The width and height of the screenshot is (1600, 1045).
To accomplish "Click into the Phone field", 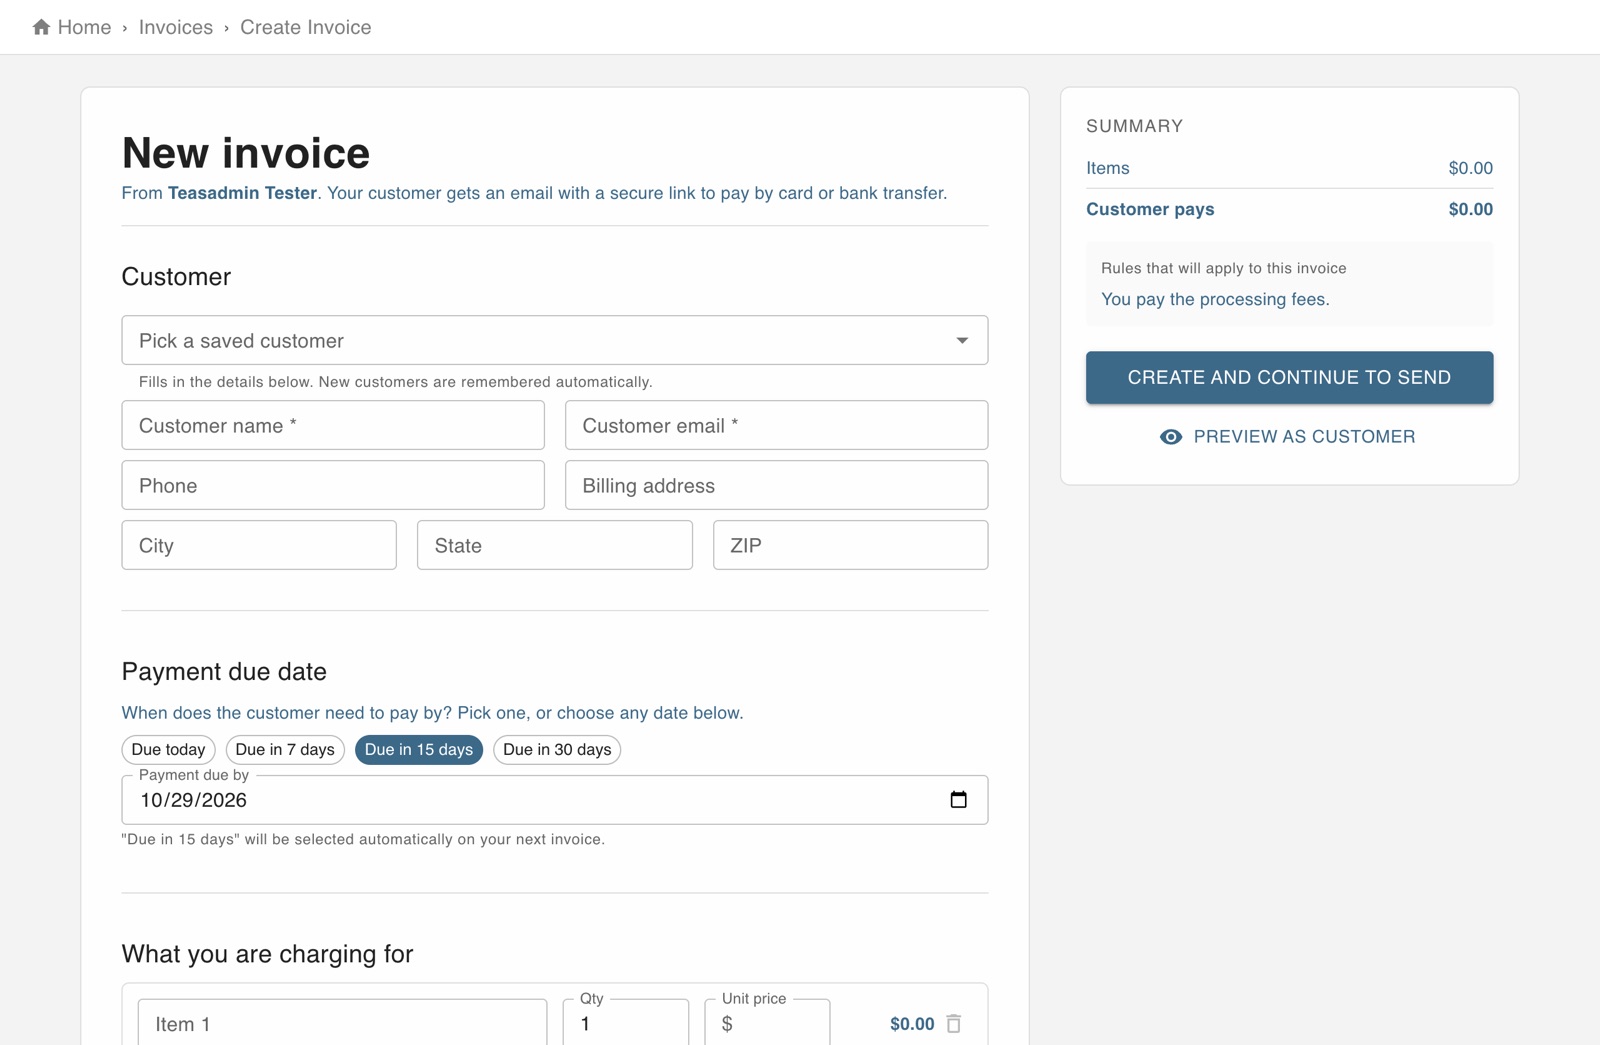I will click(x=333, y=486).
